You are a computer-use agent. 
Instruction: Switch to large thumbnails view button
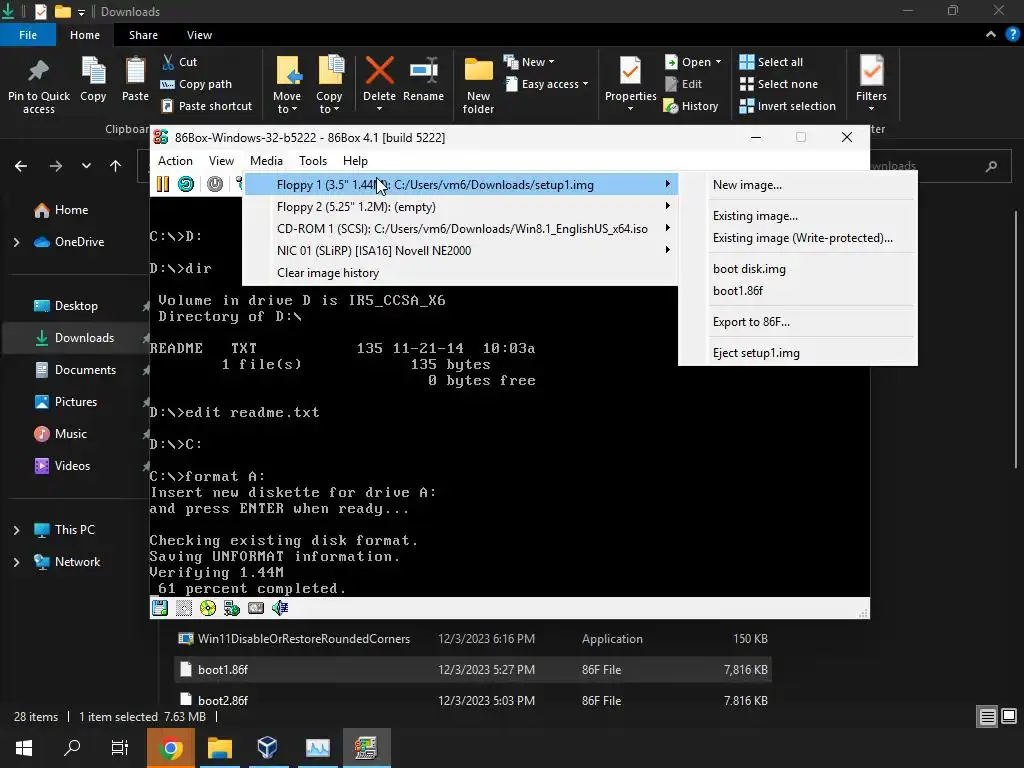coord(1009,716)
